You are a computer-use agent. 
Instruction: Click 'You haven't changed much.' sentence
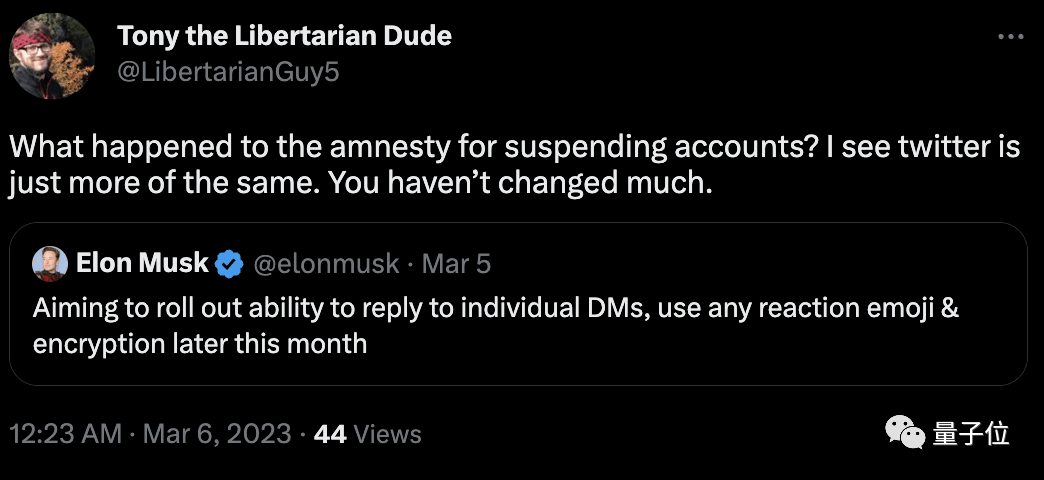click(521, 182)
